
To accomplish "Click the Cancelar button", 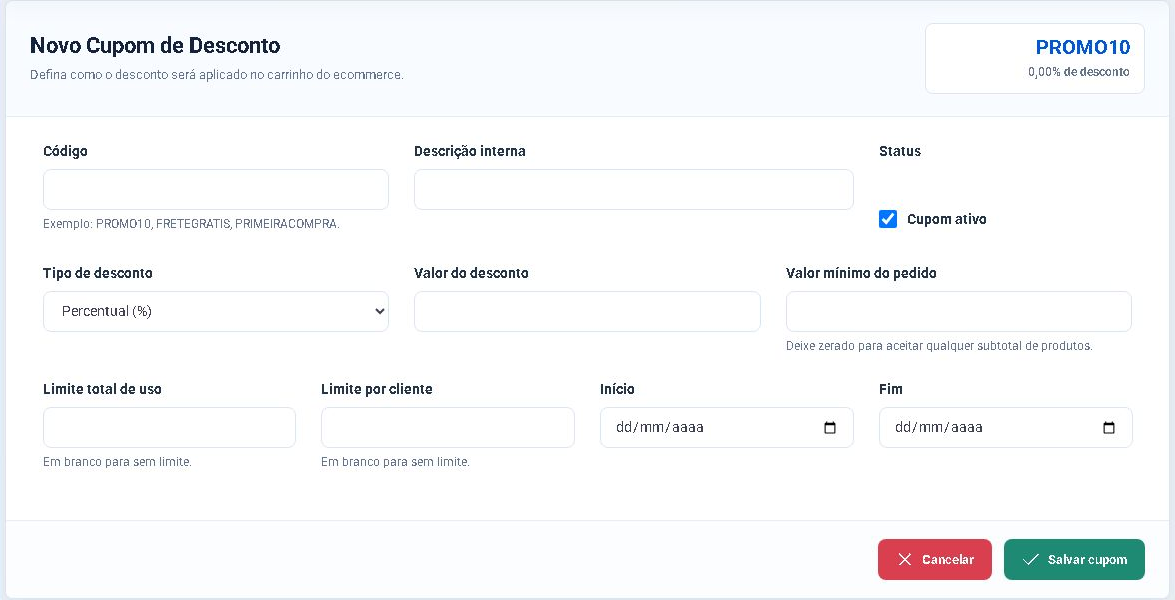I will click(x=934, y=560).
